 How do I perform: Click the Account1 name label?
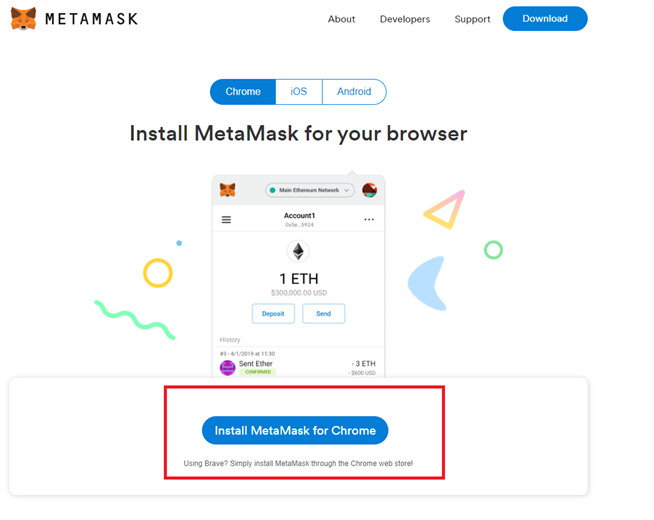pyautogui.click(x=299, y=216)
